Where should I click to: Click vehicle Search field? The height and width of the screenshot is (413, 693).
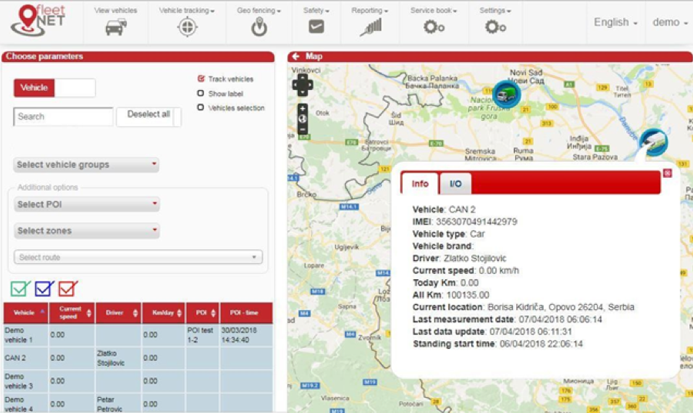(x=63, y=117)
